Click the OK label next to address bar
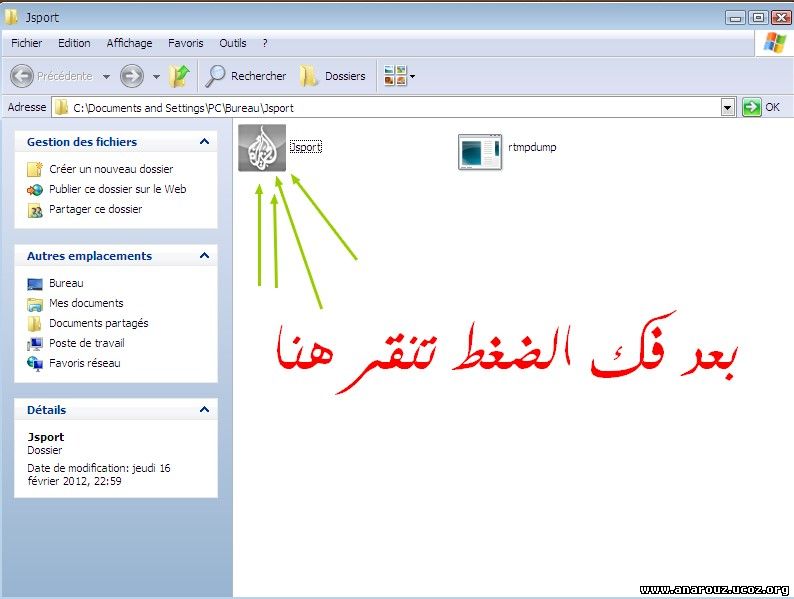 [x=772, y=107]
